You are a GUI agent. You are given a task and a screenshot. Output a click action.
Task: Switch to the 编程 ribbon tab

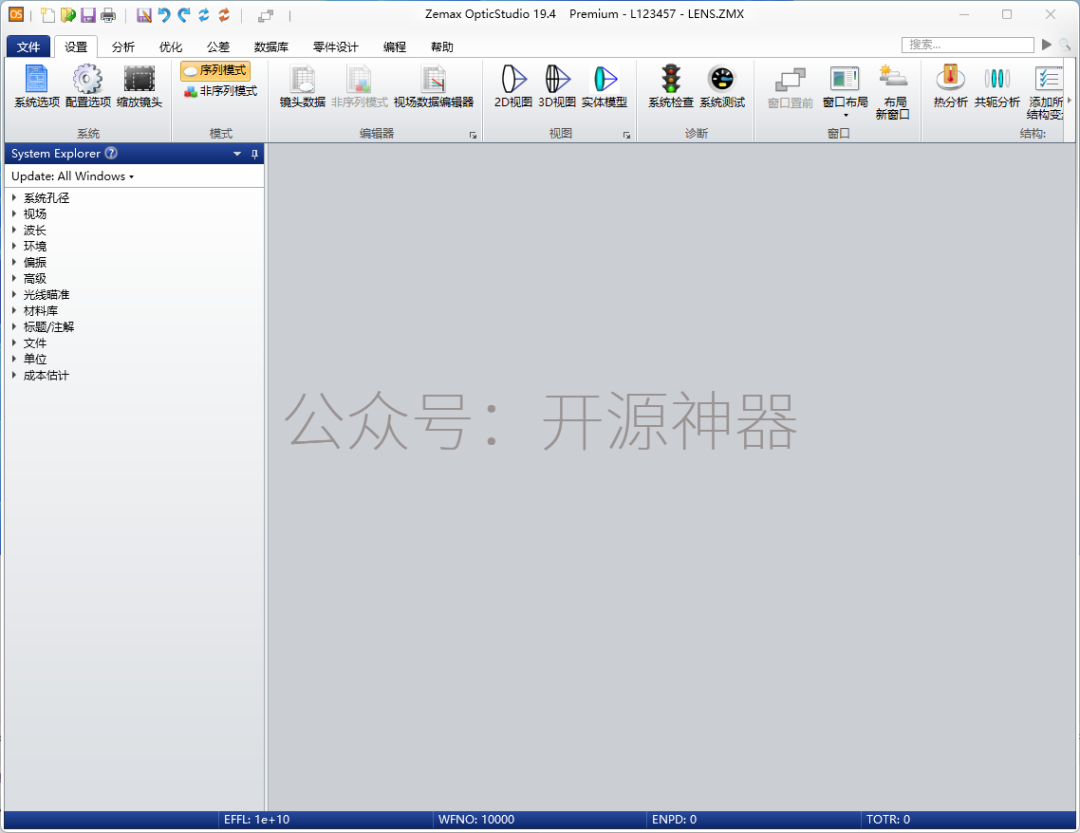(x=395, y=46)
